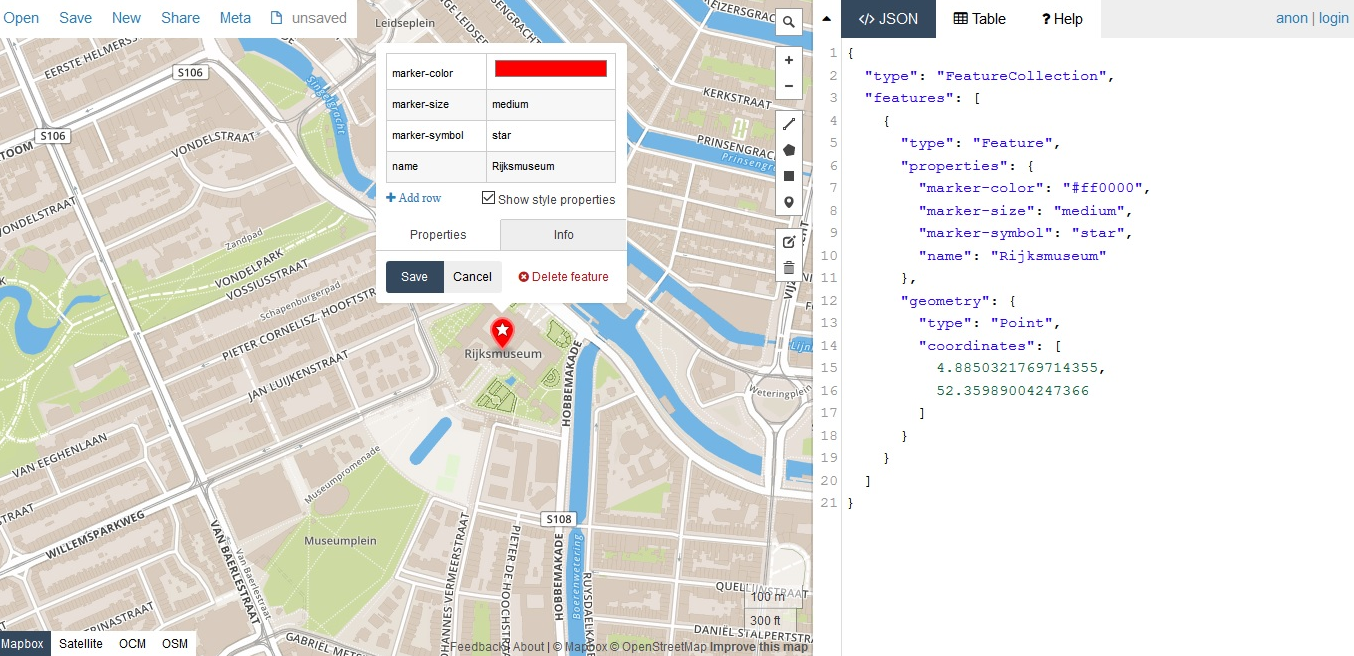Delete this feature

pyautogui.click(x=564, y=277)
